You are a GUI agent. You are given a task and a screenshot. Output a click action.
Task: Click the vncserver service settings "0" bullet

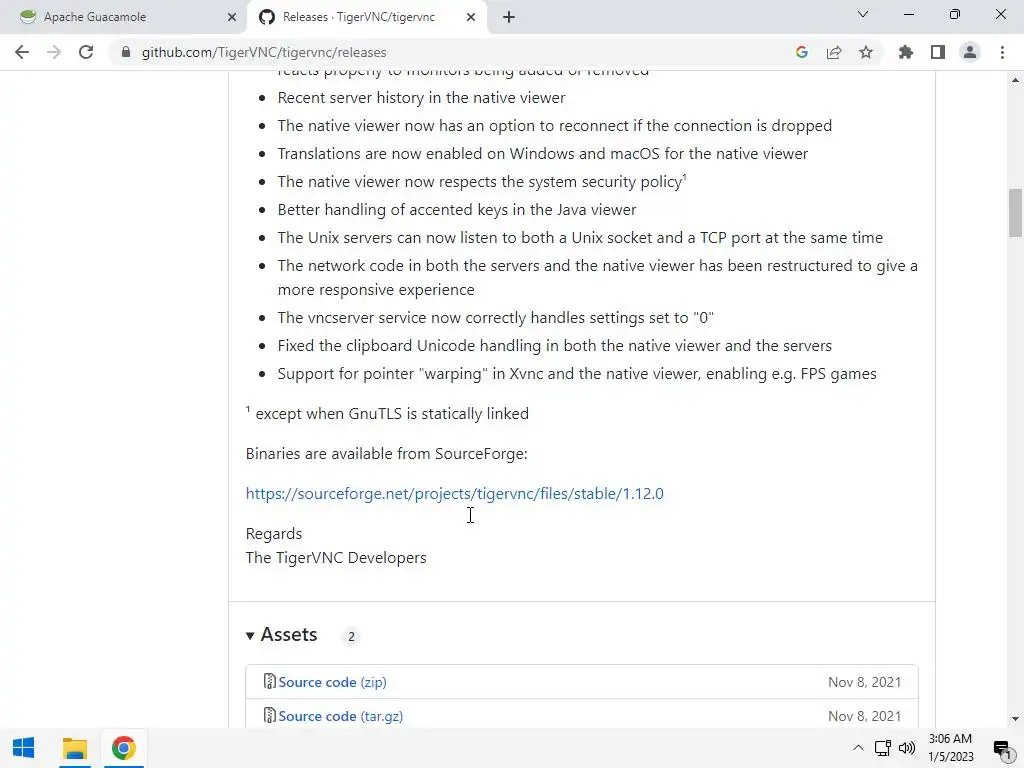pyautogui.click(x=496, y=317)
